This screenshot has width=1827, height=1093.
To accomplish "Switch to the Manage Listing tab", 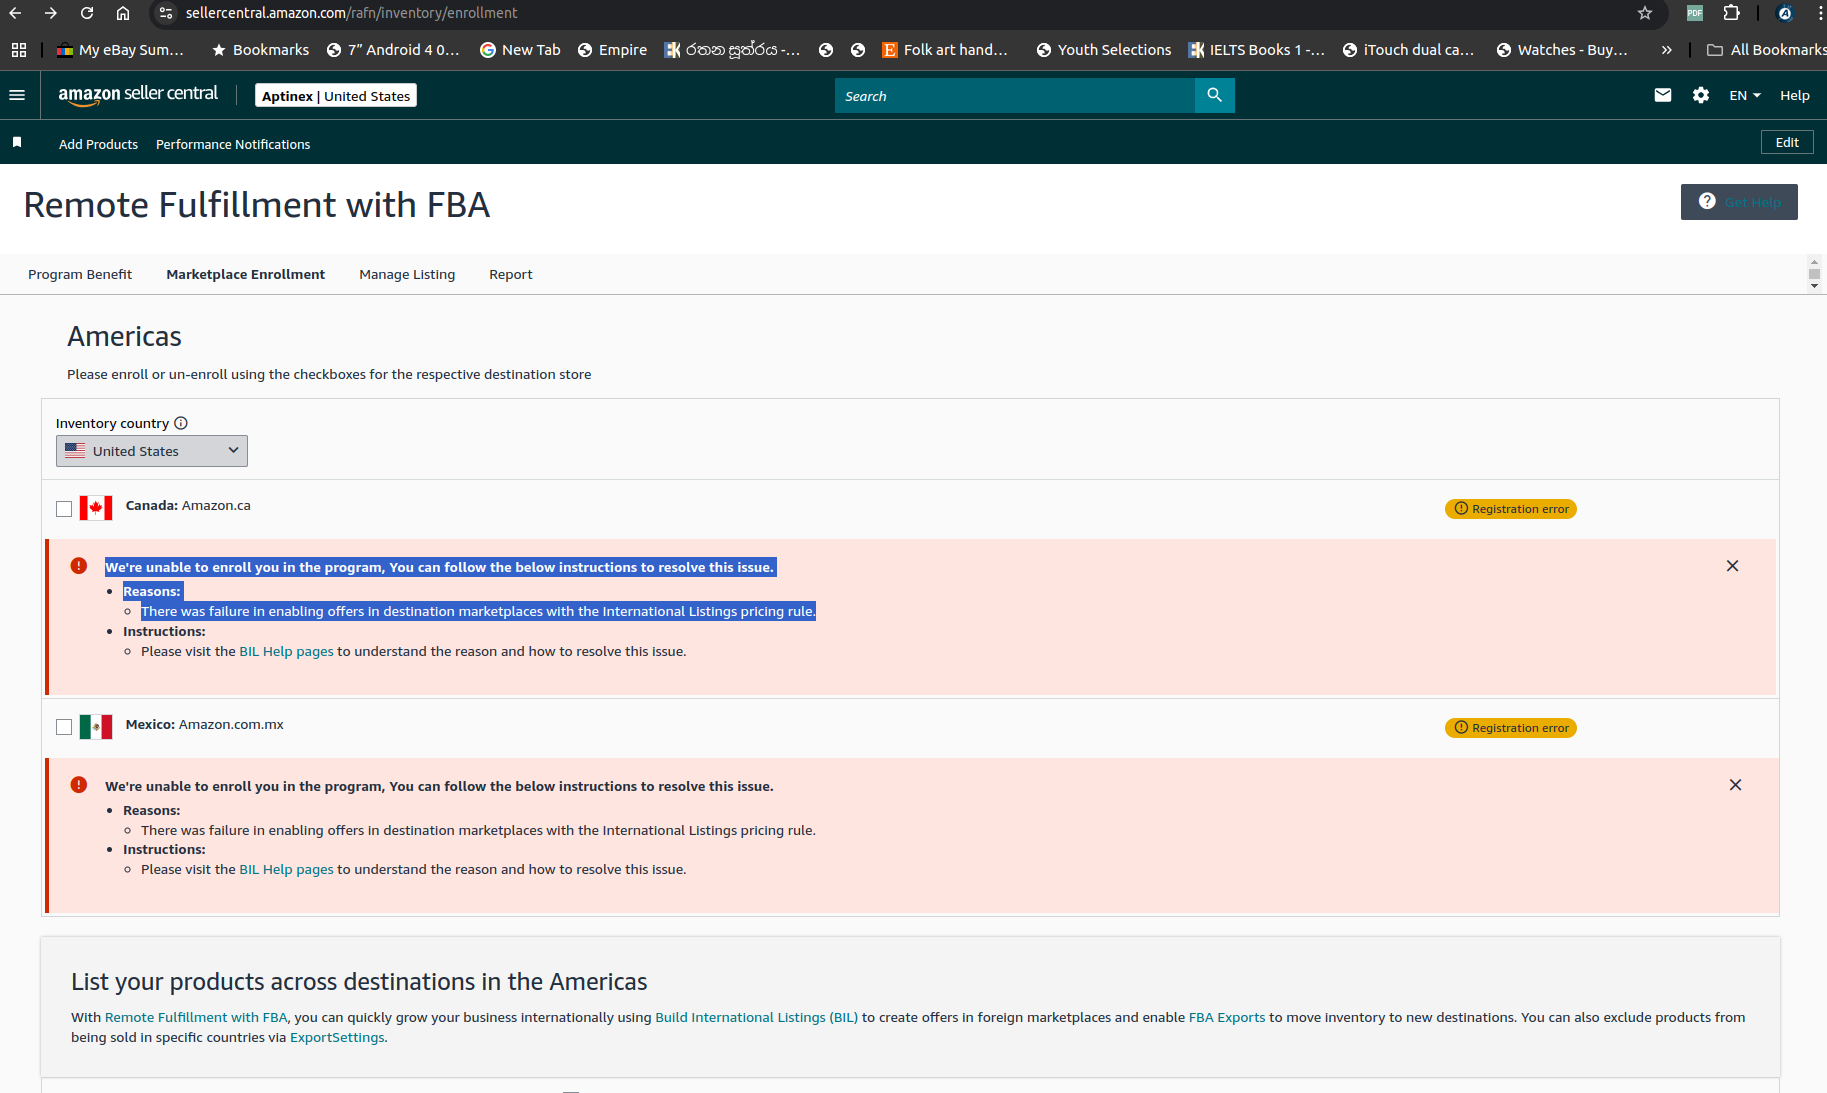I will point(407,274).
